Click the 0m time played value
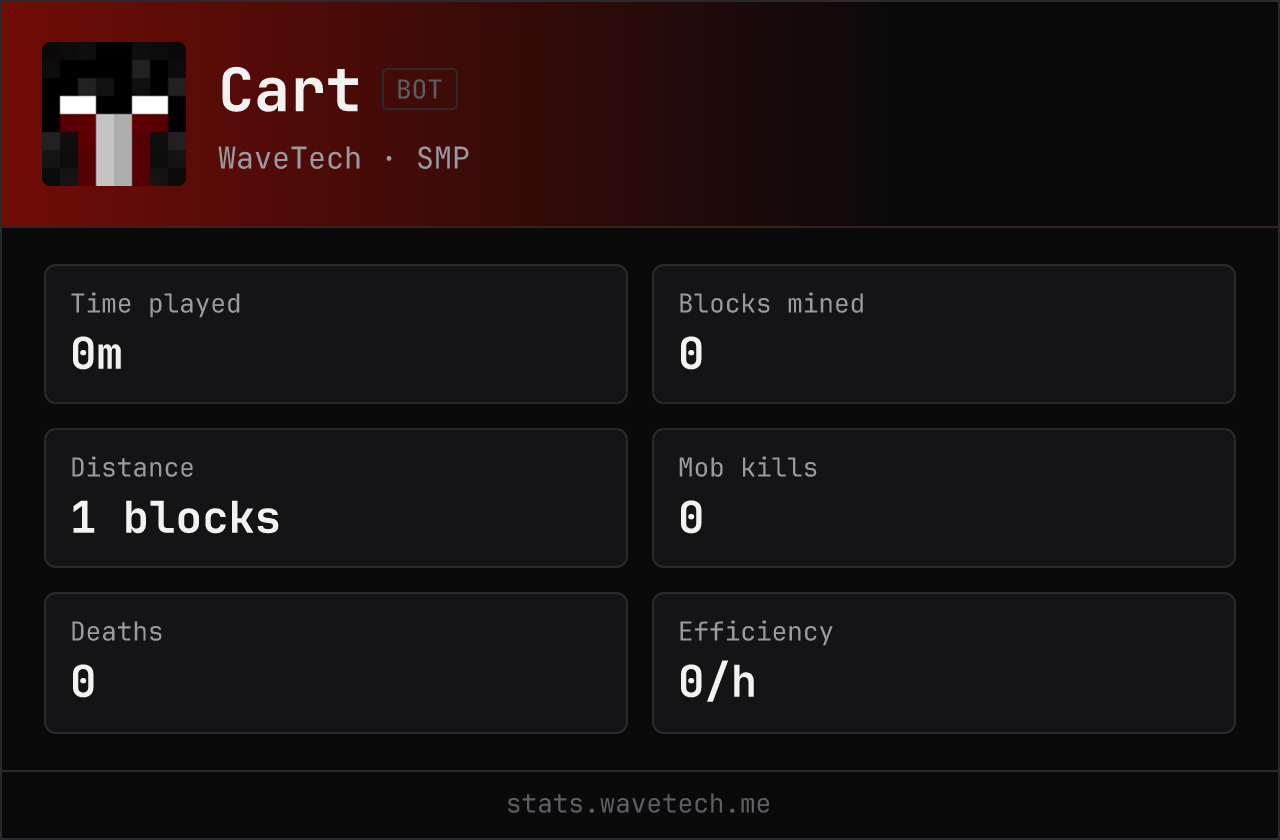 click(97, 354)
